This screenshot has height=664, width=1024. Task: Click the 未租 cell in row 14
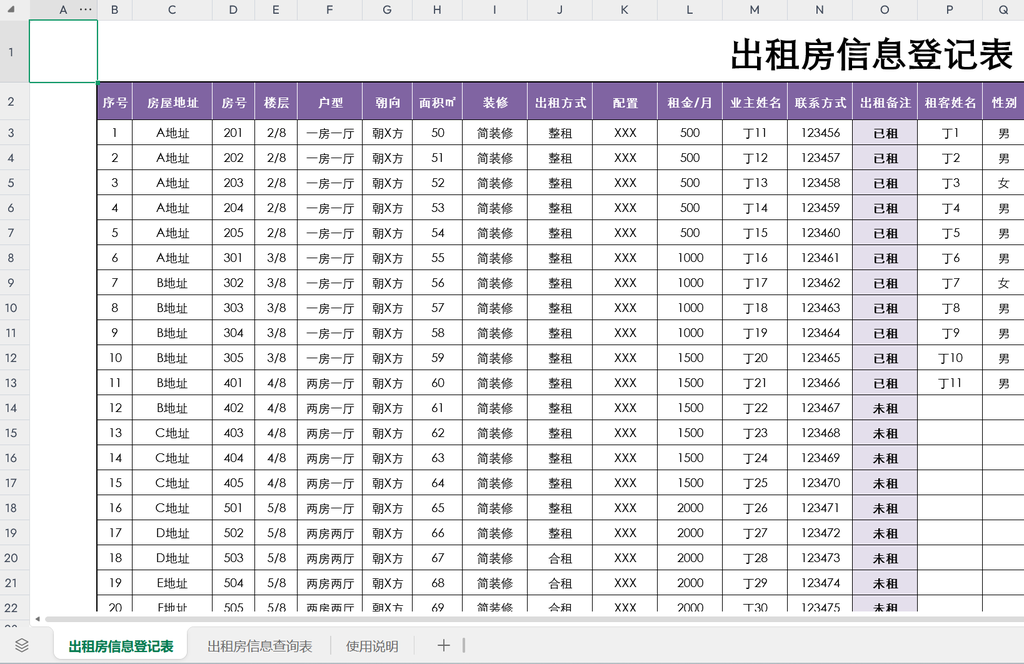click(x=885, y=408)
